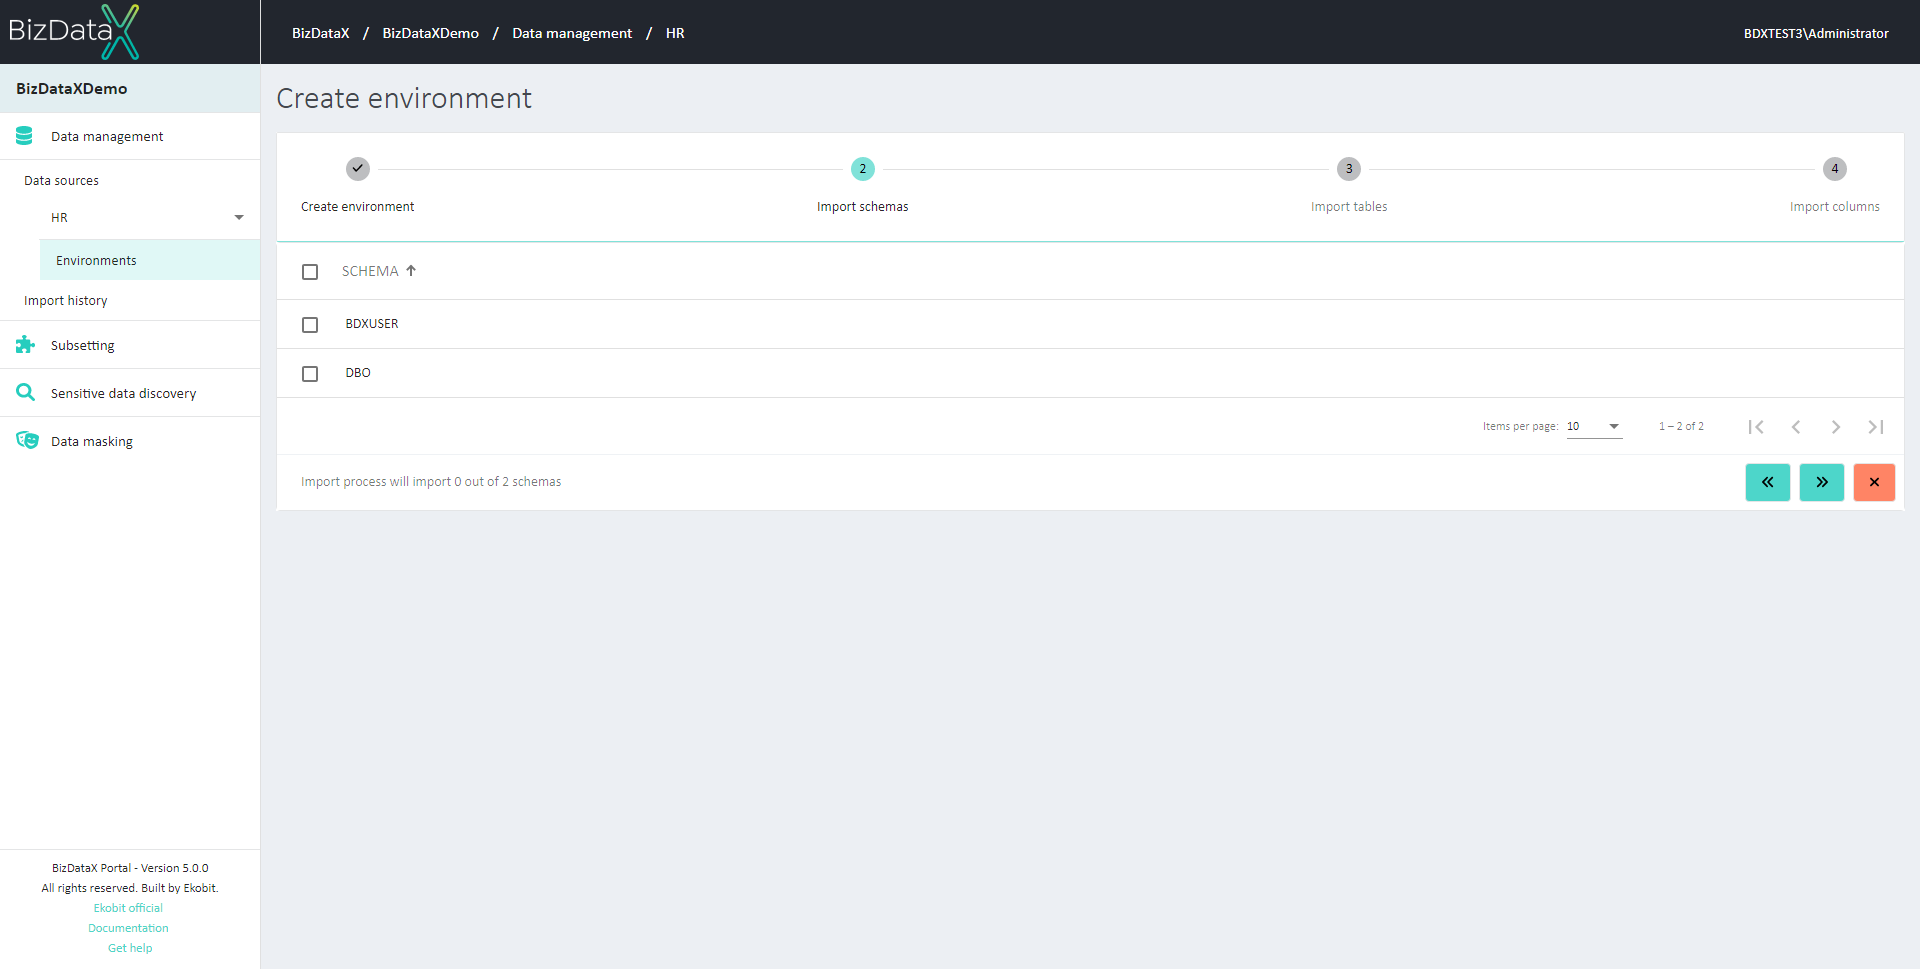Click the import process summary text
Image resolution: width=1920 pixels, height=969 pixels.
(431, 482)
